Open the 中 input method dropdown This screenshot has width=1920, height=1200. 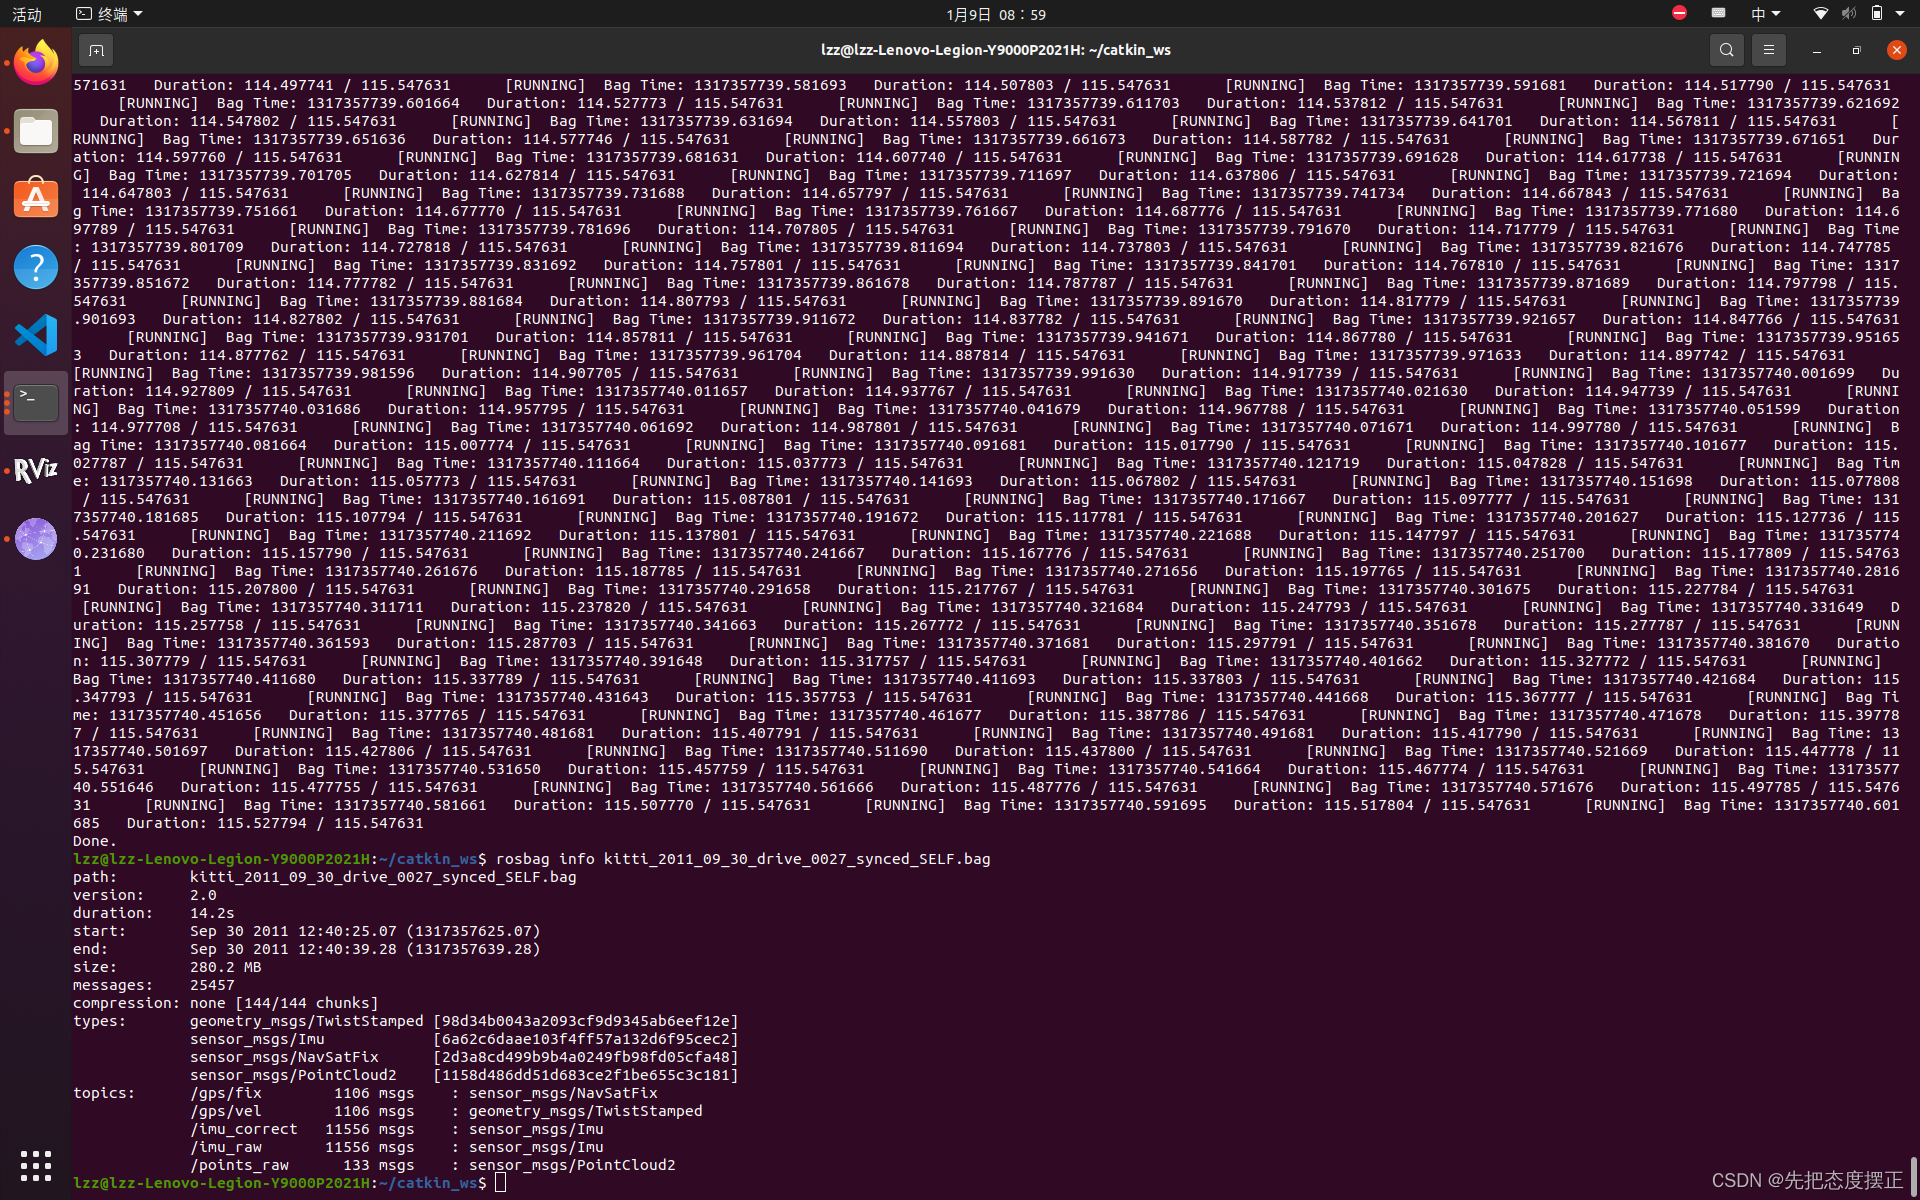[x=1765, y=14]
